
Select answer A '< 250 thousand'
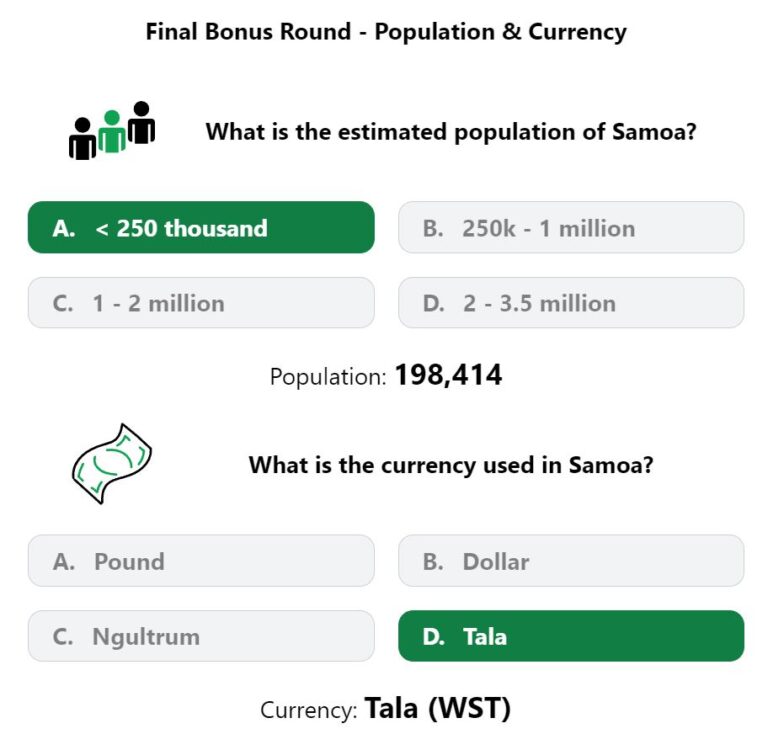point(201,227)
